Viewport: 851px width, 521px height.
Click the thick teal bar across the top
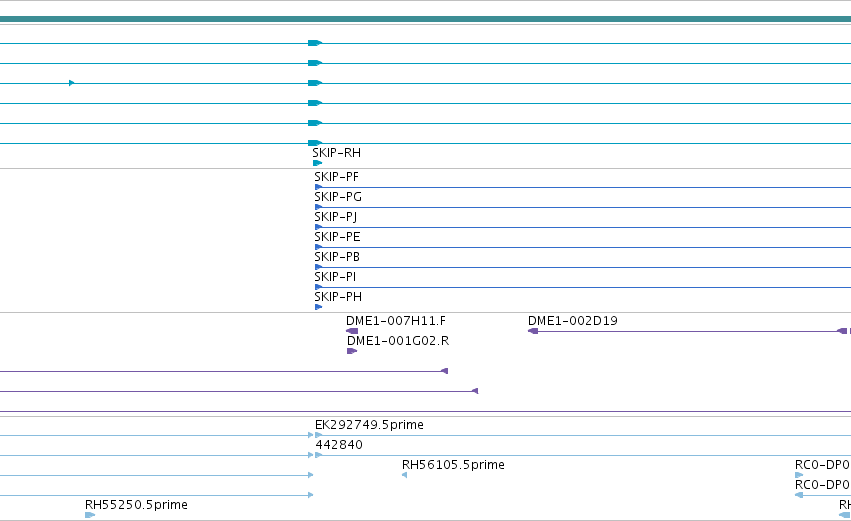426,19
